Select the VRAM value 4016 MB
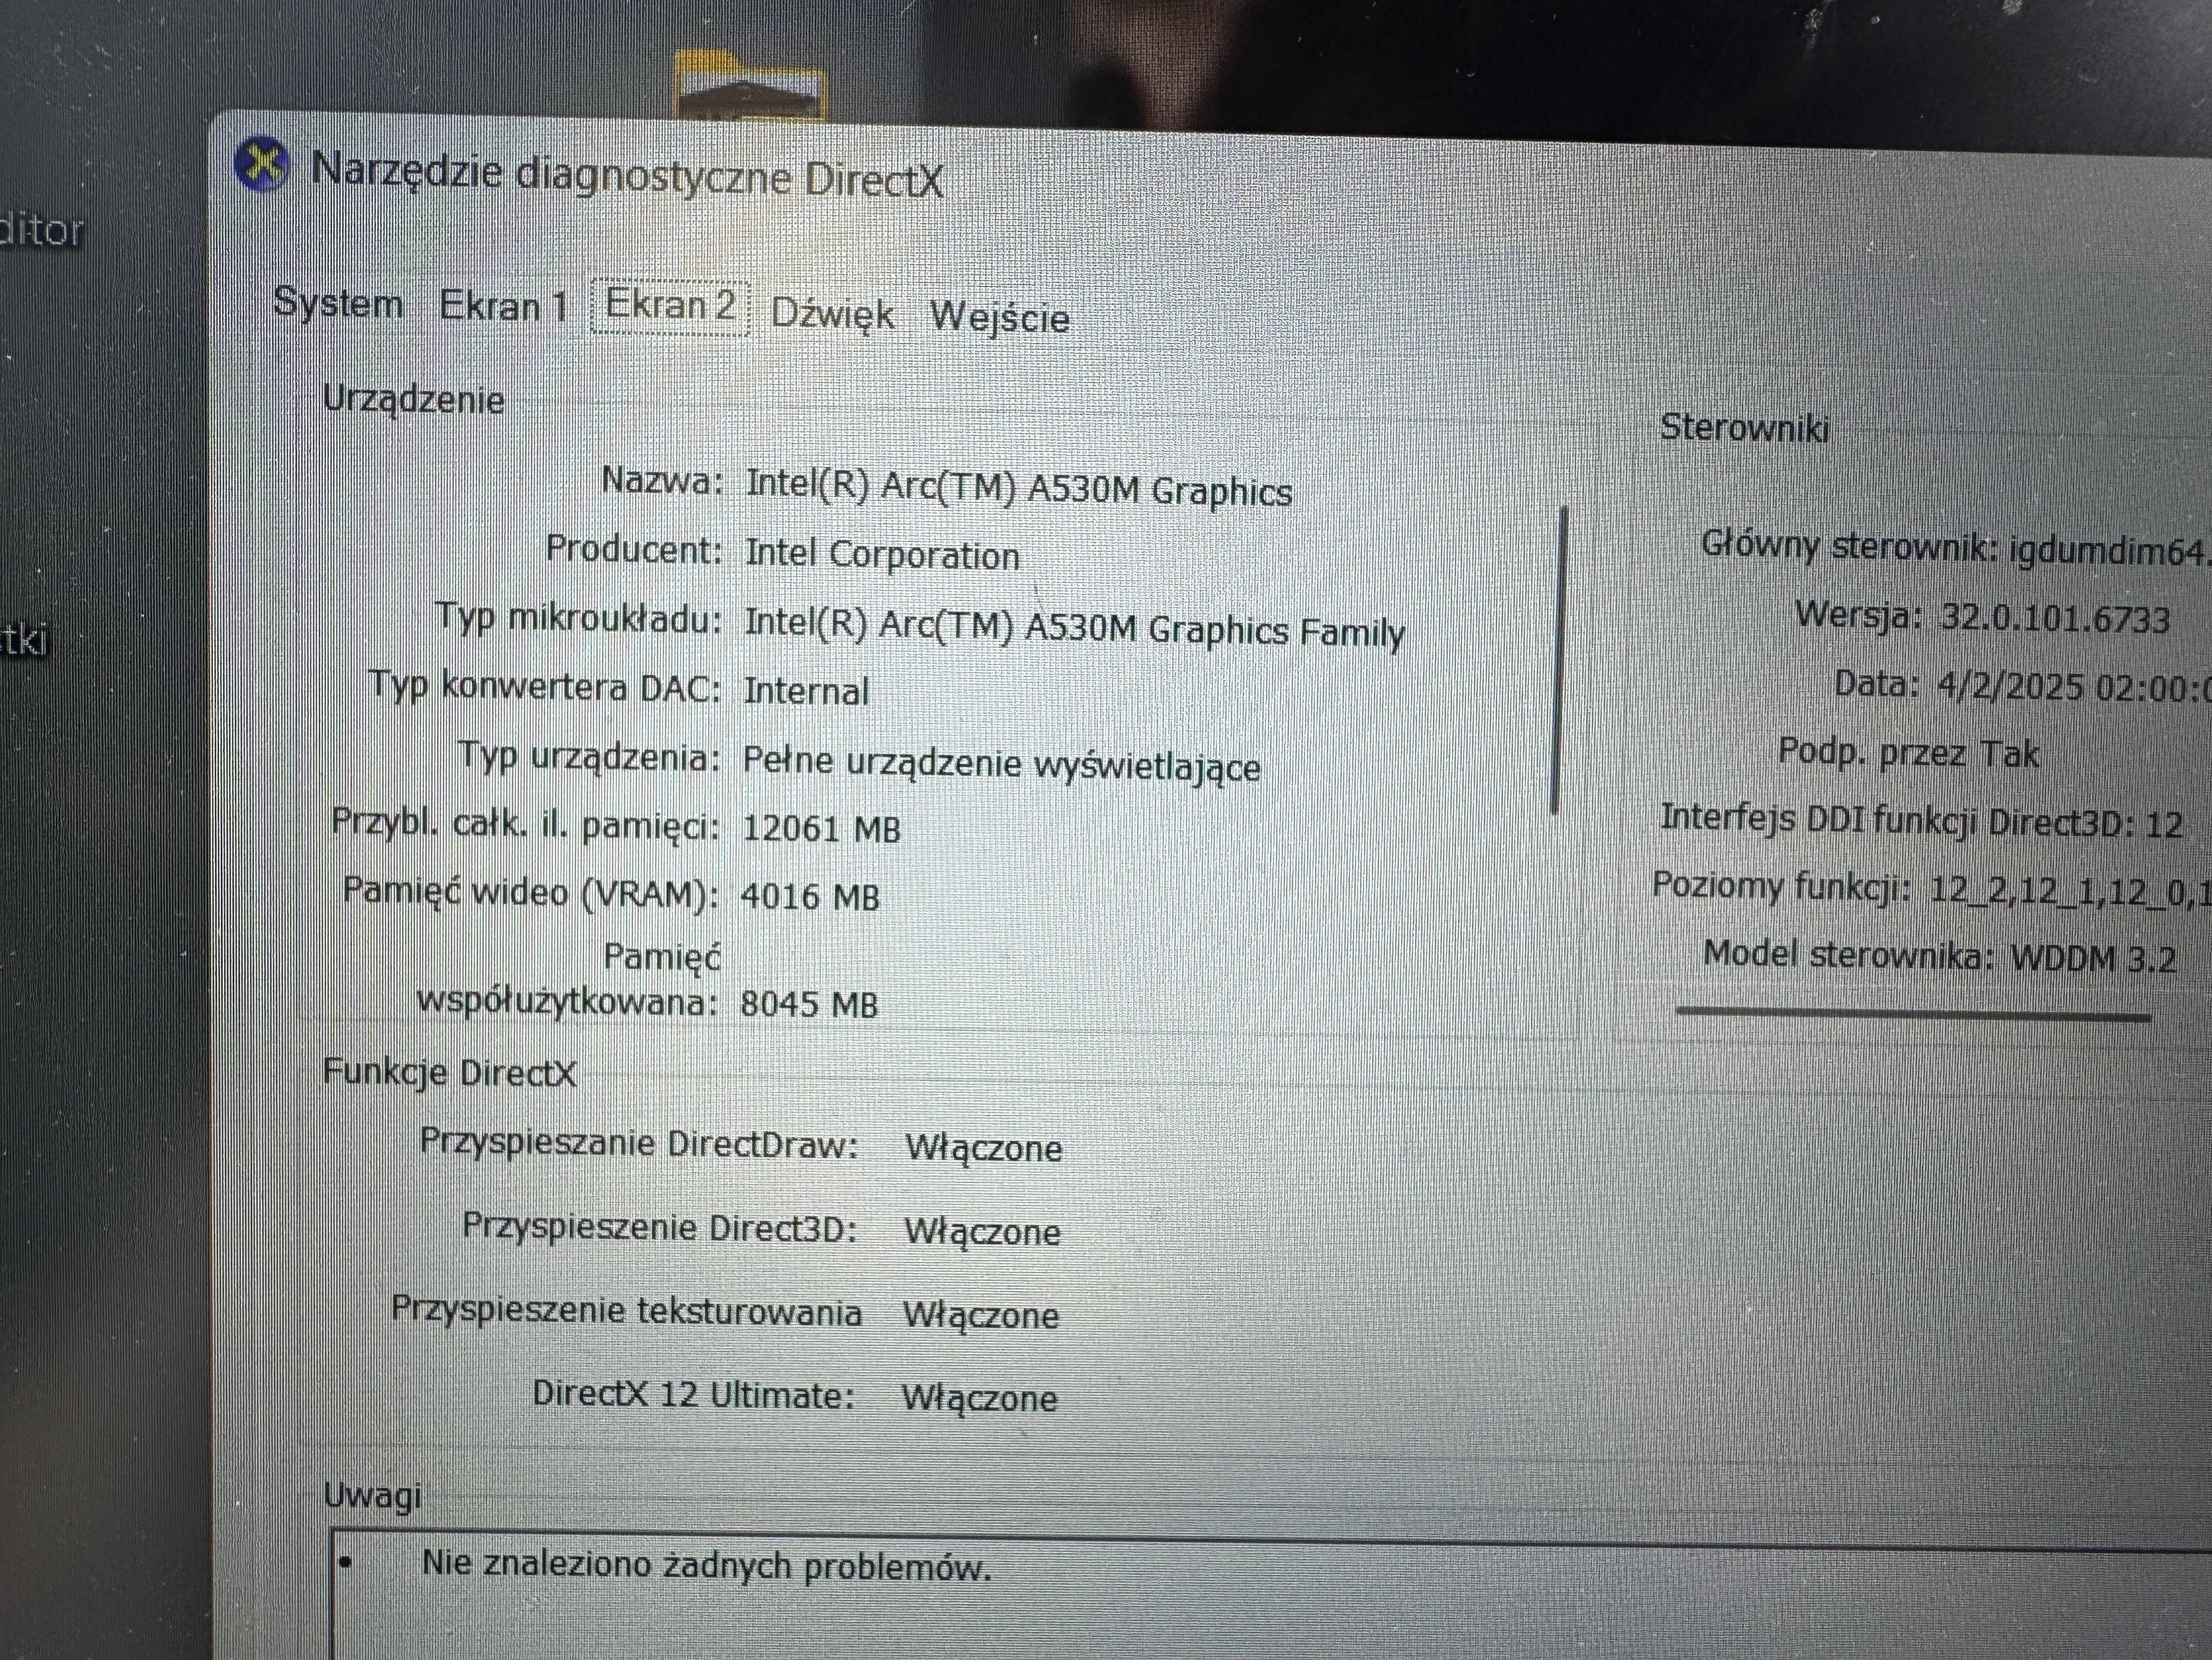The height and width of the screenshot is (1660, 2212). [x=810, y=897]
